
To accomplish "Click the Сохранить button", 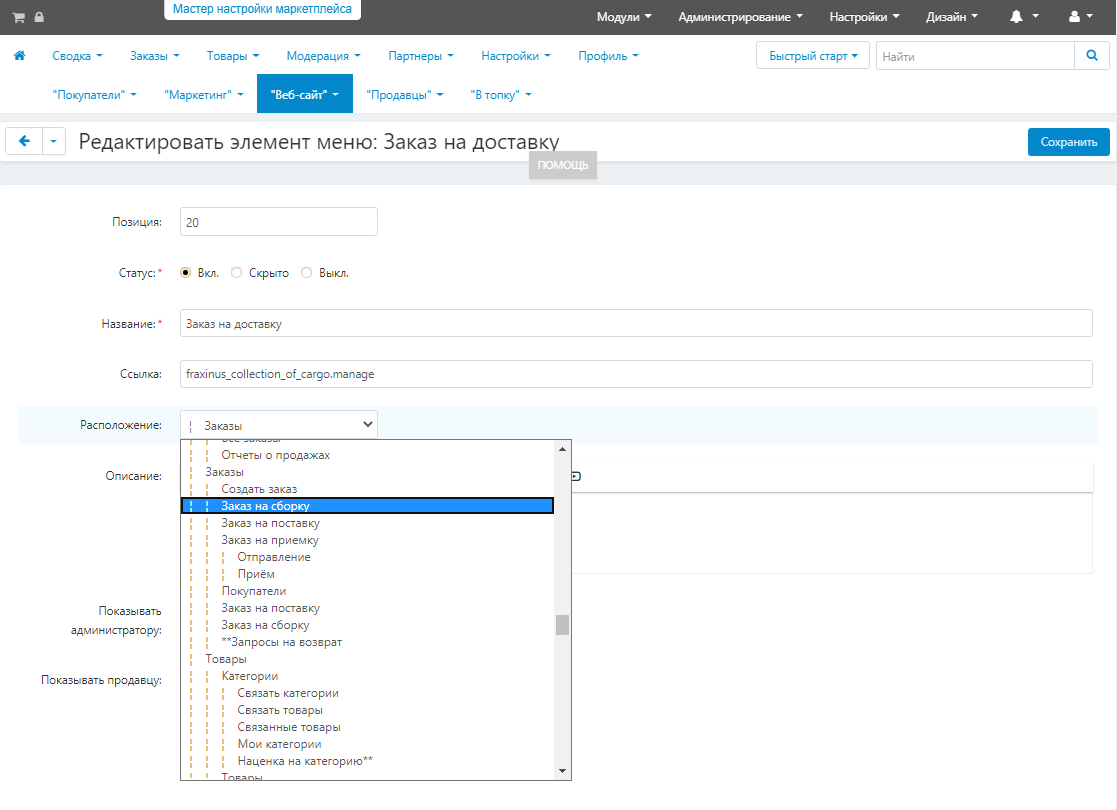I will (x=1069, y=142).
